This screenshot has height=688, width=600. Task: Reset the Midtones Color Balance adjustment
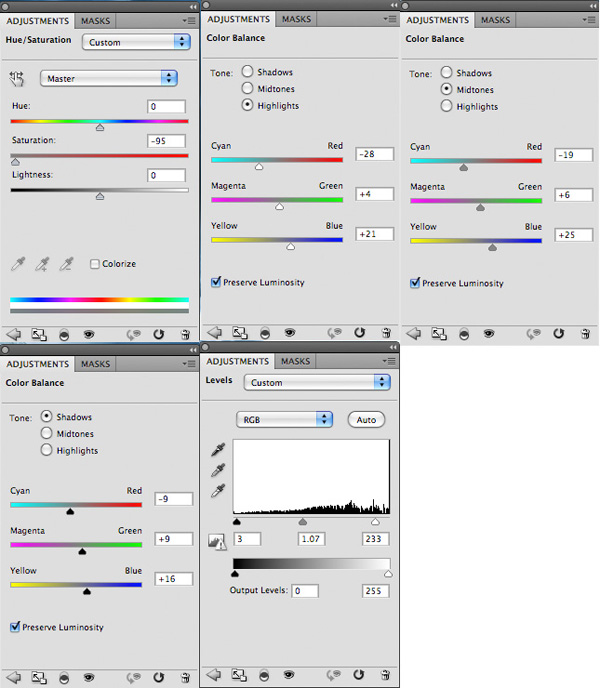pos(558,333)
